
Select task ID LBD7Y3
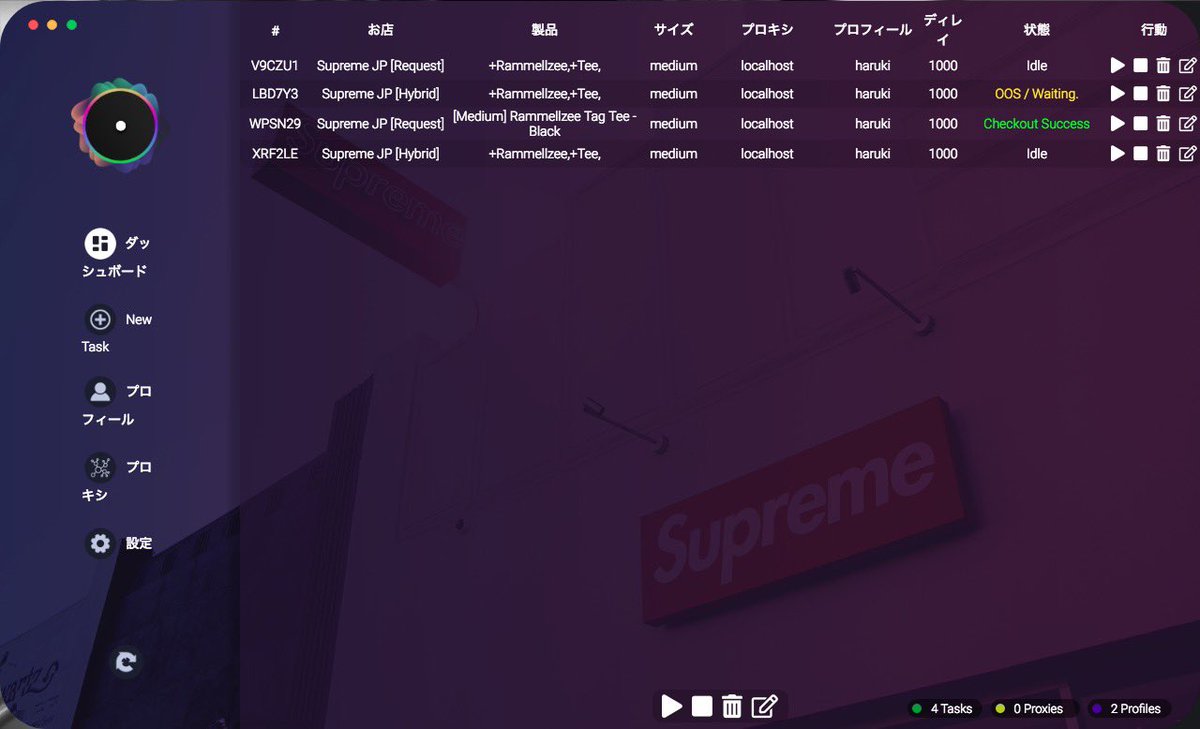point(275,94)
